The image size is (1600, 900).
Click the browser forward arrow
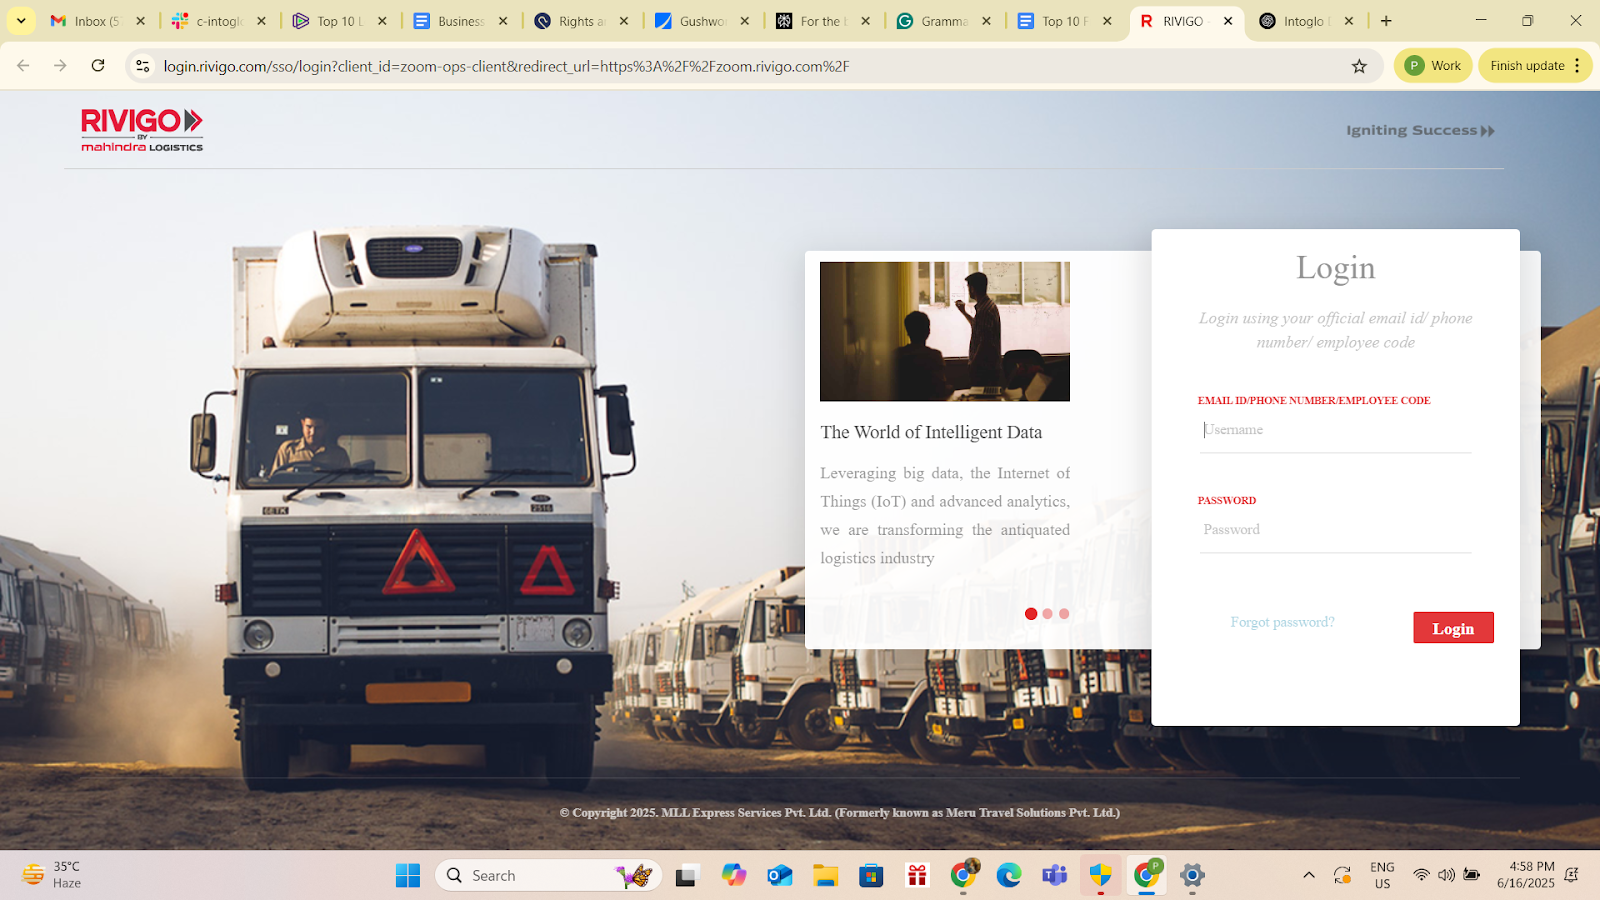pyautogui.click(x=60, y=66)
